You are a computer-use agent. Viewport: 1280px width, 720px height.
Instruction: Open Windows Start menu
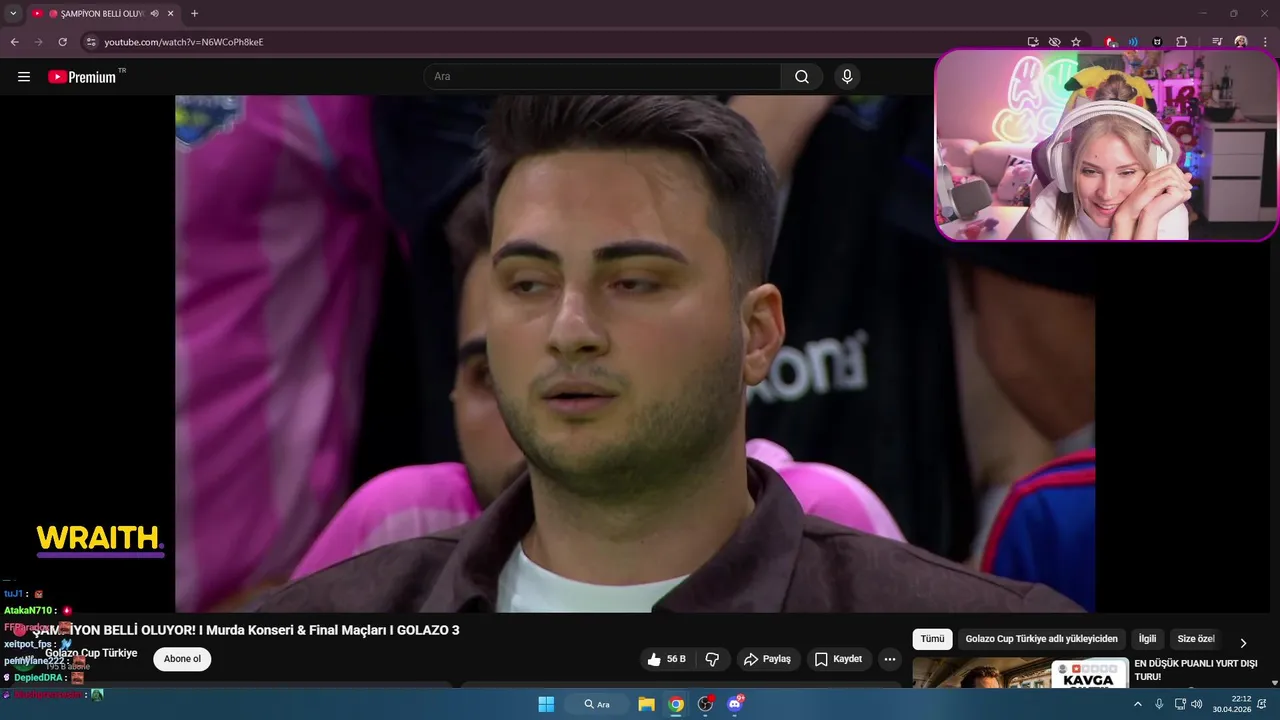coord(546,704)
